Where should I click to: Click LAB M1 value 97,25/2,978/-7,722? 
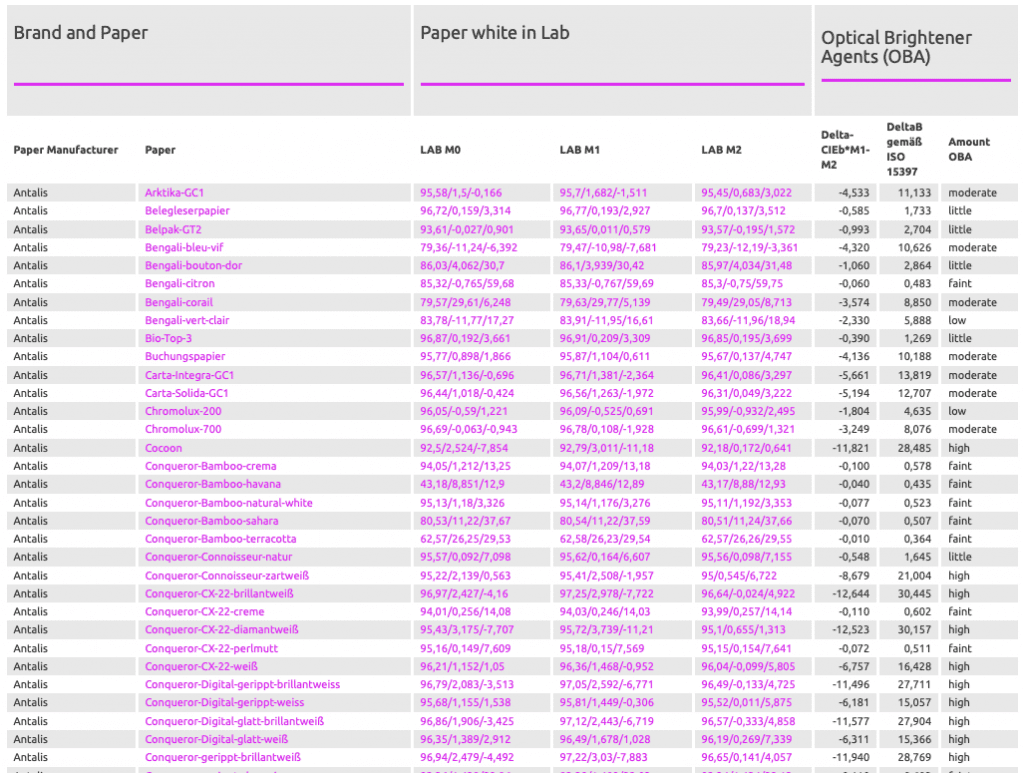607,593
